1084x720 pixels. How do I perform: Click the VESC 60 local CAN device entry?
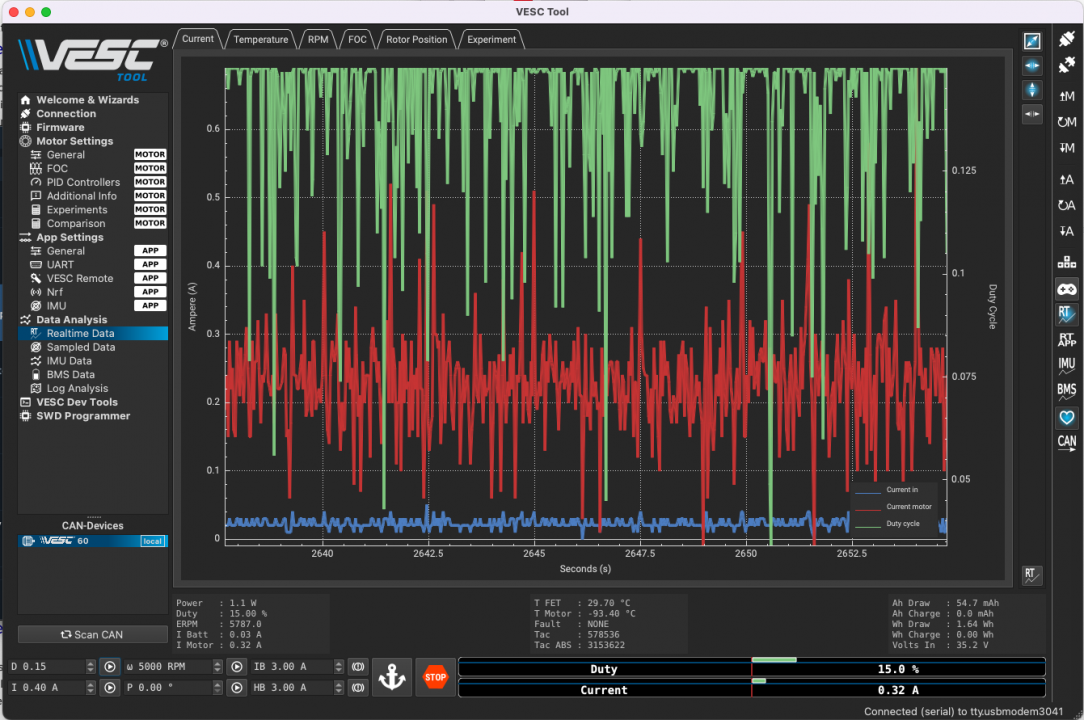coord(92,540)
